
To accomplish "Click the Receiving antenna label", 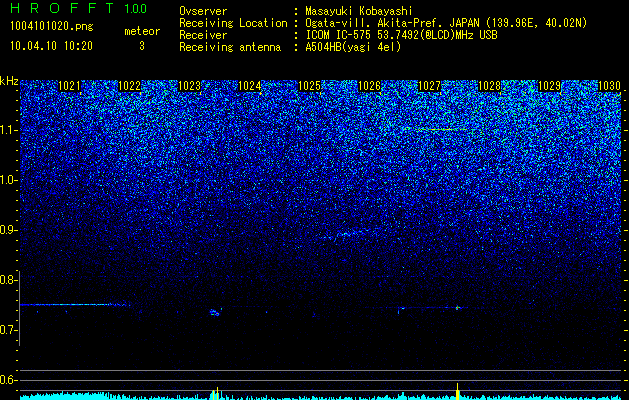I will (x=230, y=47).
